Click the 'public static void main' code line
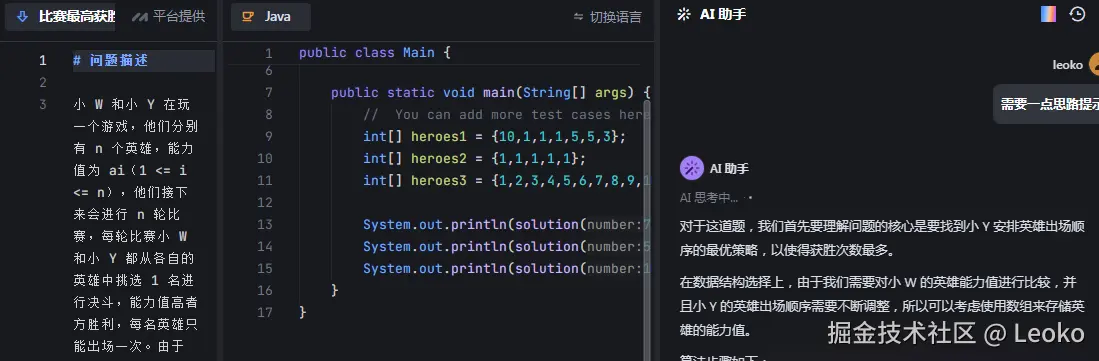Screen dimensions: 1099x361 [x=491, y=93]
